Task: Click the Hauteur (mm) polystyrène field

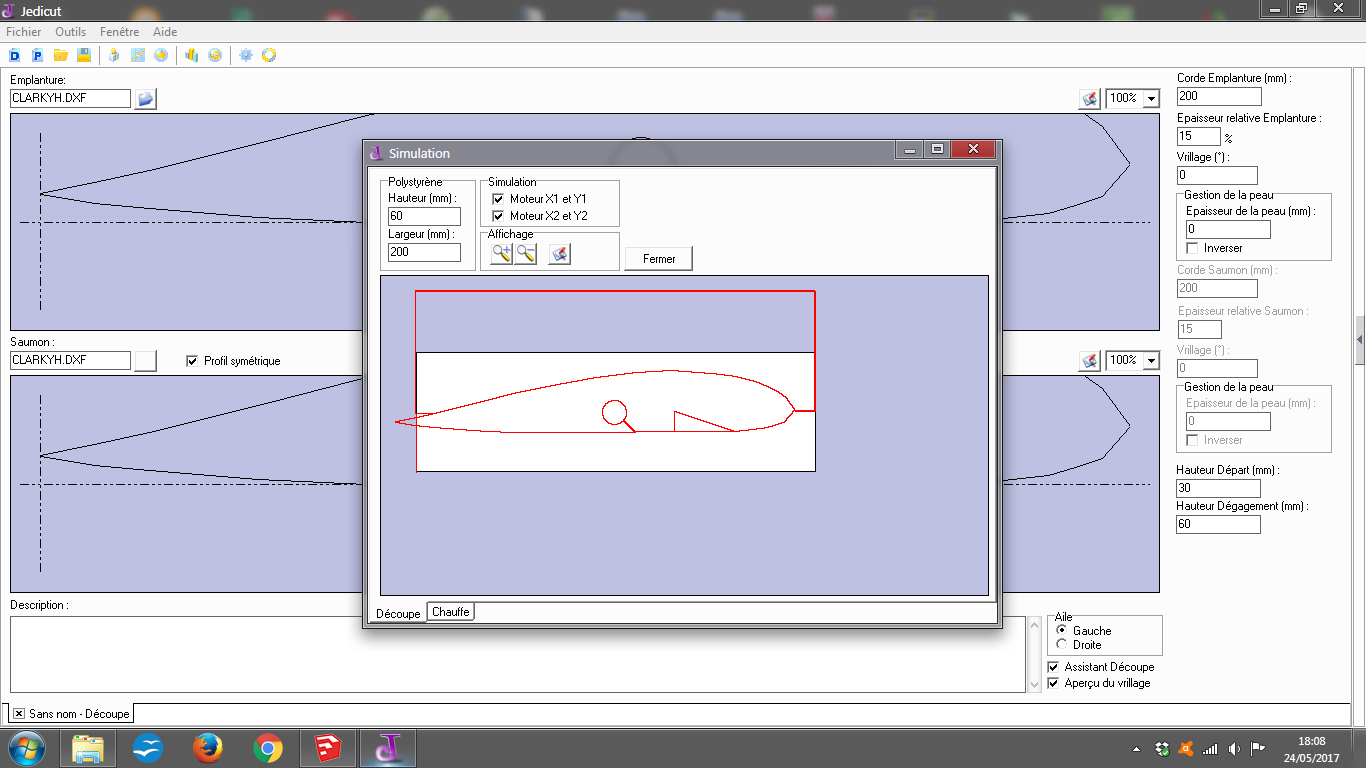Action: [424, 216]
